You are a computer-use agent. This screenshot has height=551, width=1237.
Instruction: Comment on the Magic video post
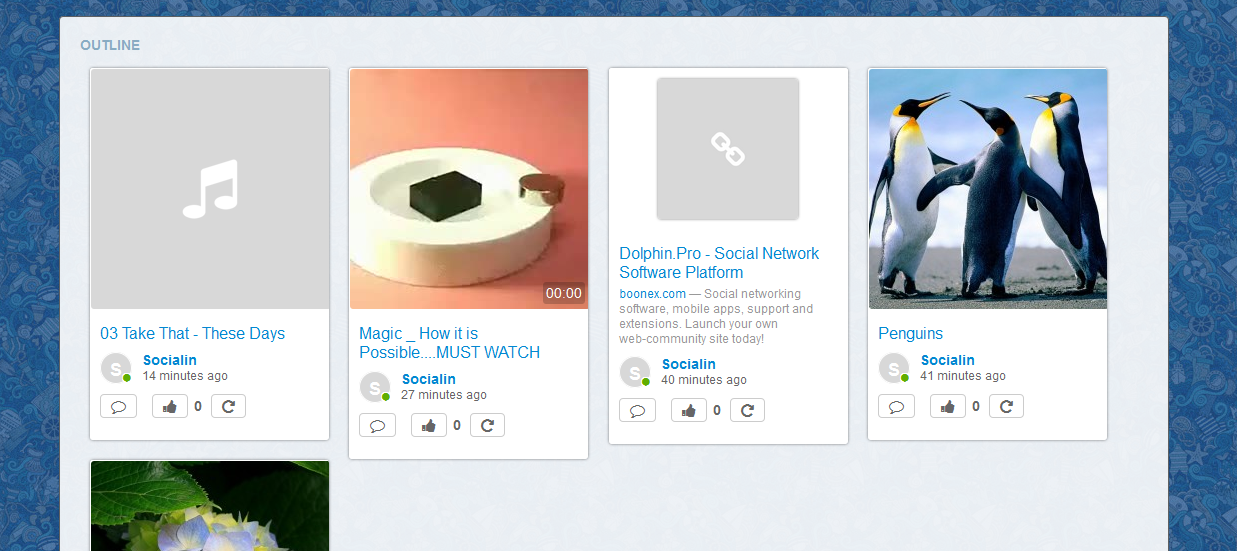tap(377, 425)
